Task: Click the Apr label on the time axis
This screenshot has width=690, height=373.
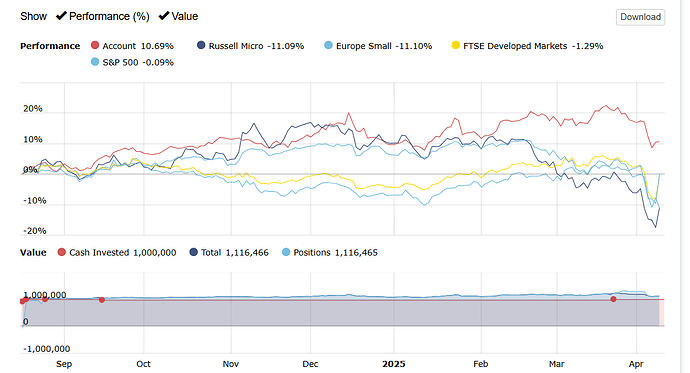Action: [636, 364]
